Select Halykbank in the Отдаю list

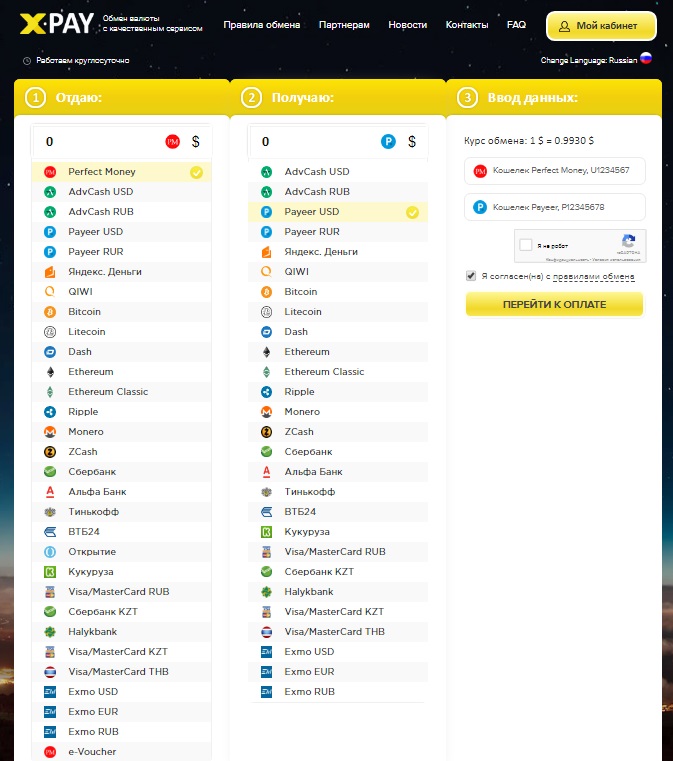121,631
